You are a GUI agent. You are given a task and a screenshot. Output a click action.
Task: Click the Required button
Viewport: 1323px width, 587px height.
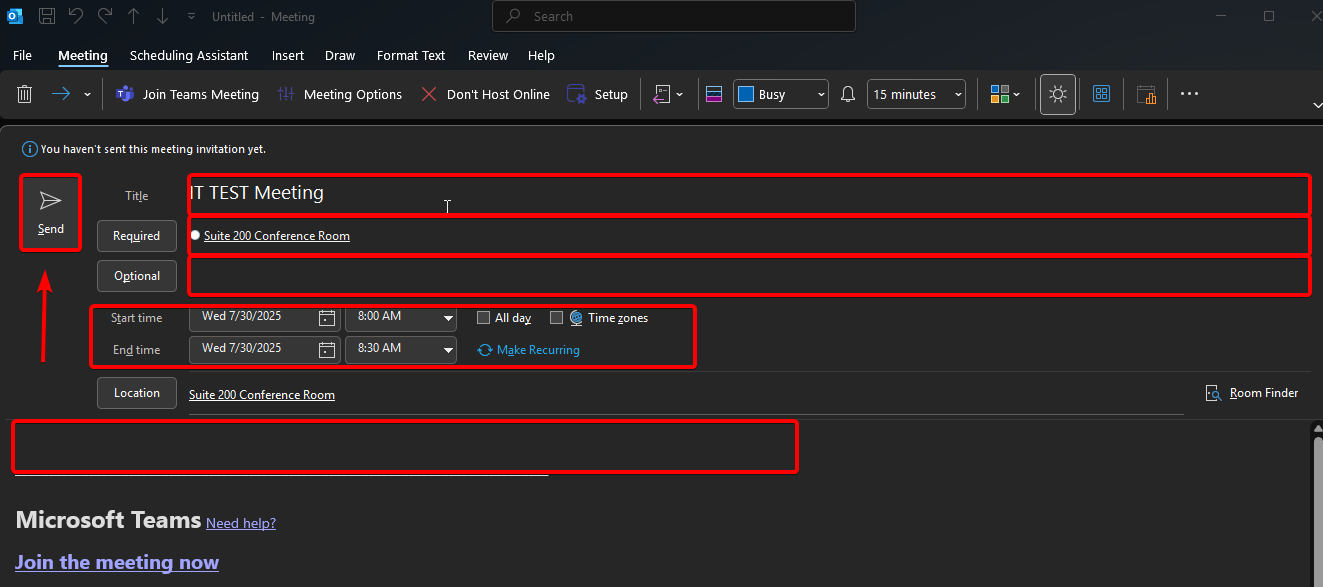(x=137, y=236)
